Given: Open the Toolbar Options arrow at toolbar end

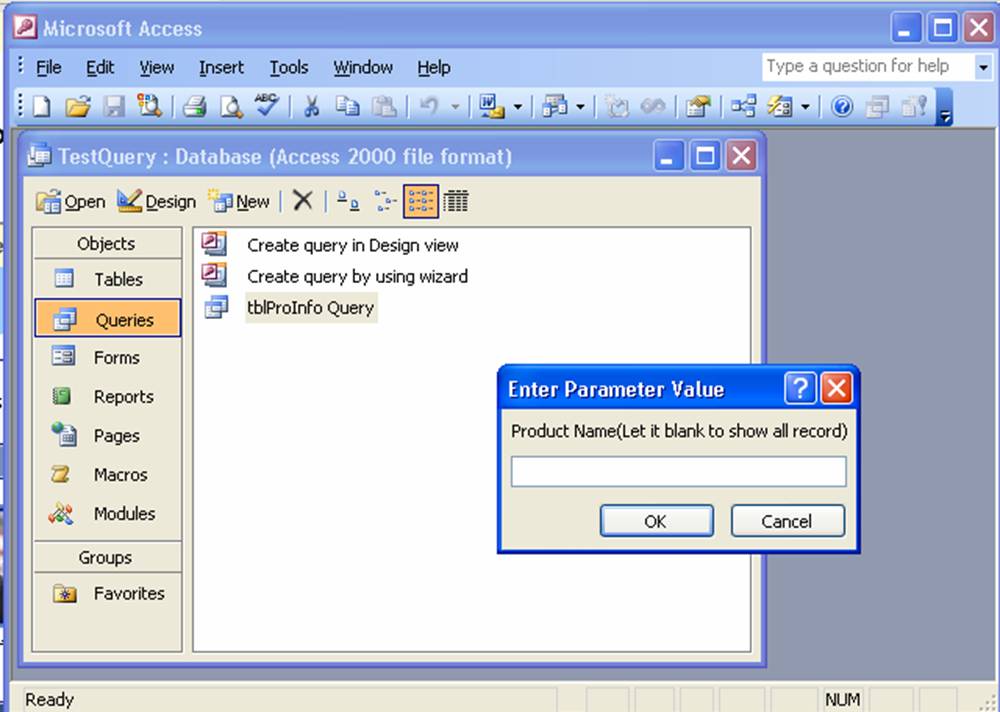Looking at the screenshot, I should (x=945, y=108).
